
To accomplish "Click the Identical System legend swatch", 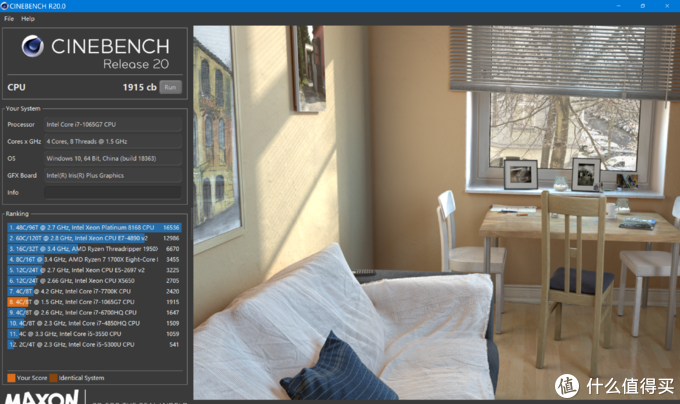I will click(x=53, y=378).
